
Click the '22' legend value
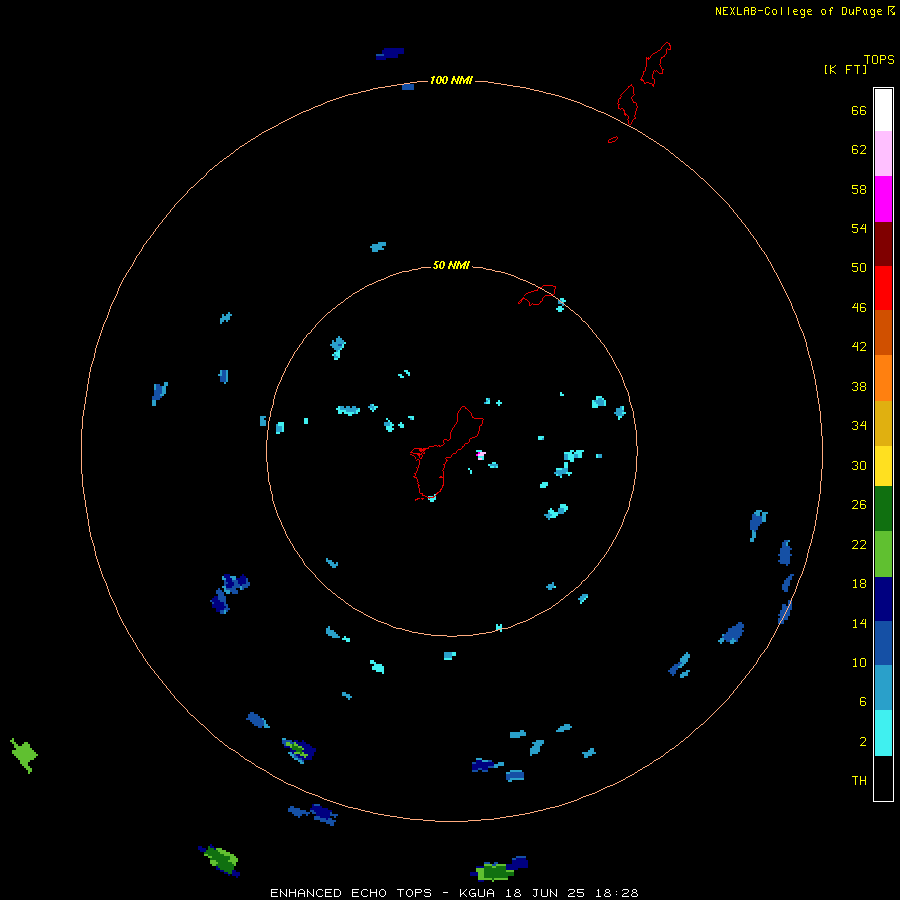tap(859, 545)
